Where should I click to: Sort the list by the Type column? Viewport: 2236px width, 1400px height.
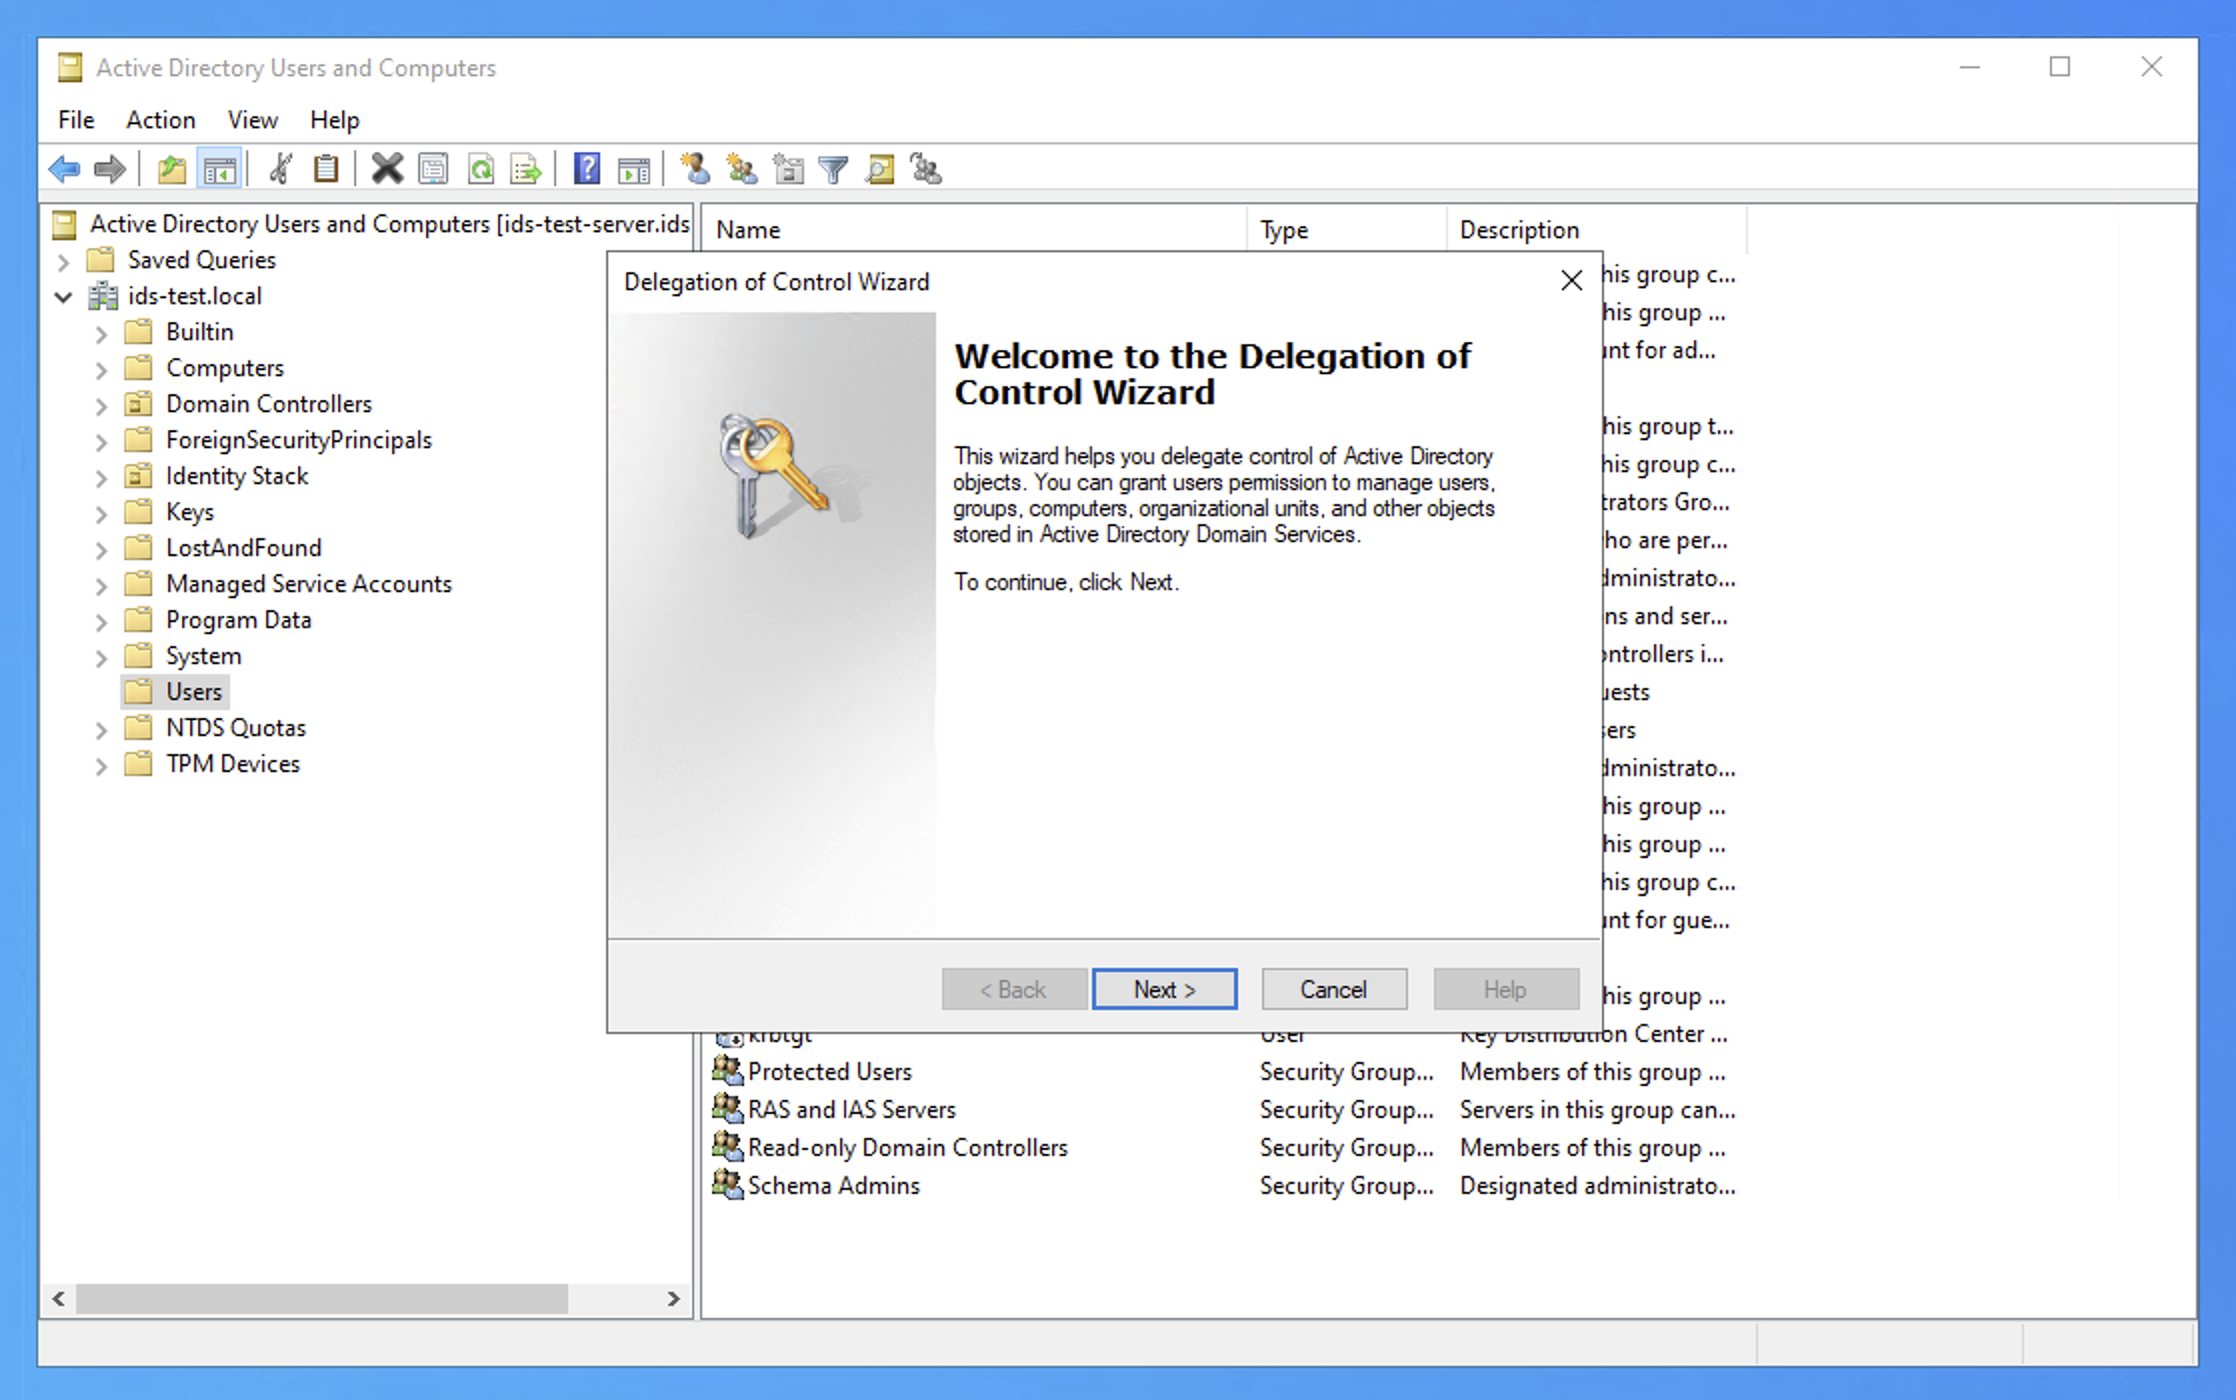(1347, 230)
